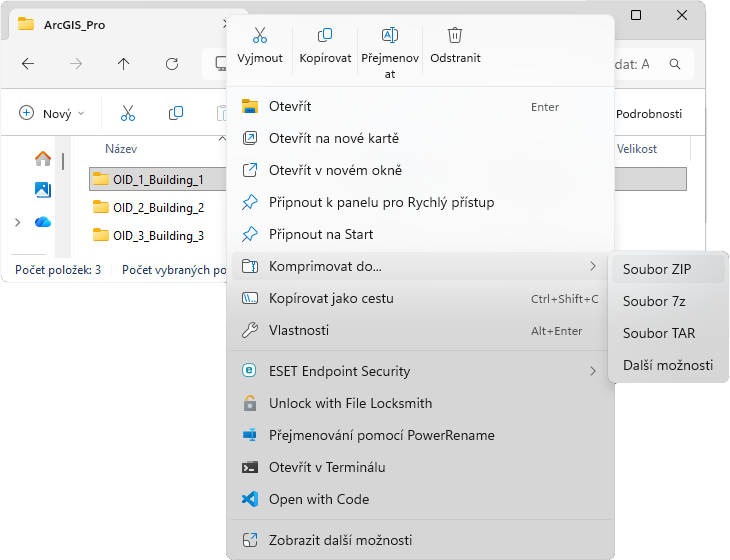Open the Nový dropdown button
The height and width of the screenshot is (560, 730).
pyautogui.click(x=52, y=113)
